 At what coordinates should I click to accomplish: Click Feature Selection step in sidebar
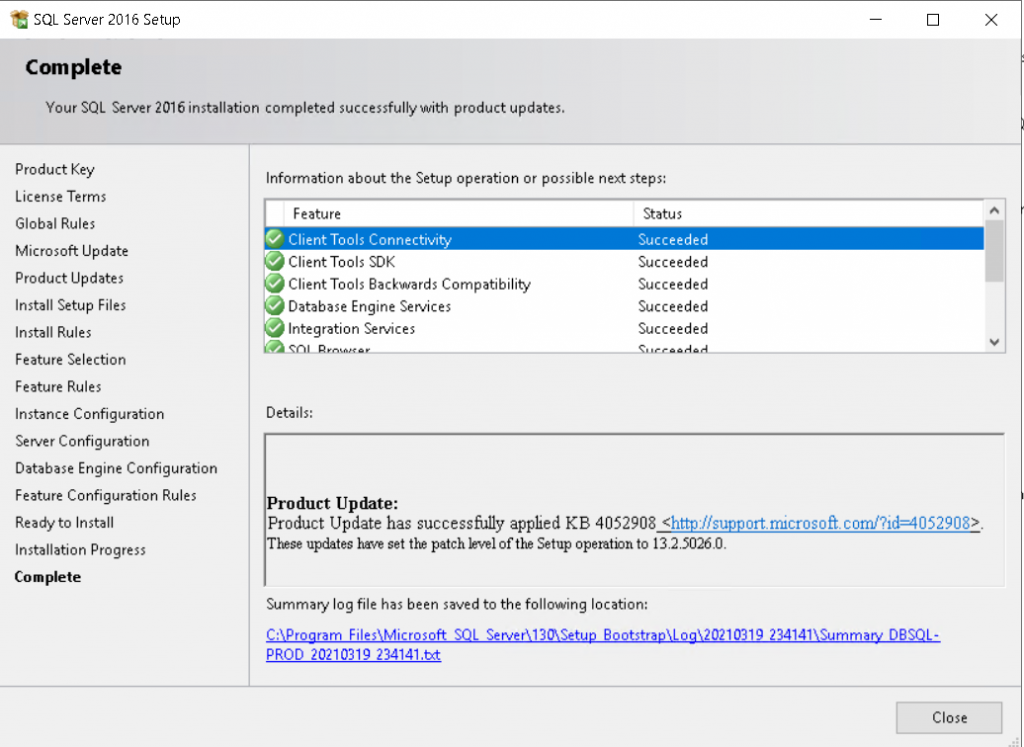tap(71, 360)
